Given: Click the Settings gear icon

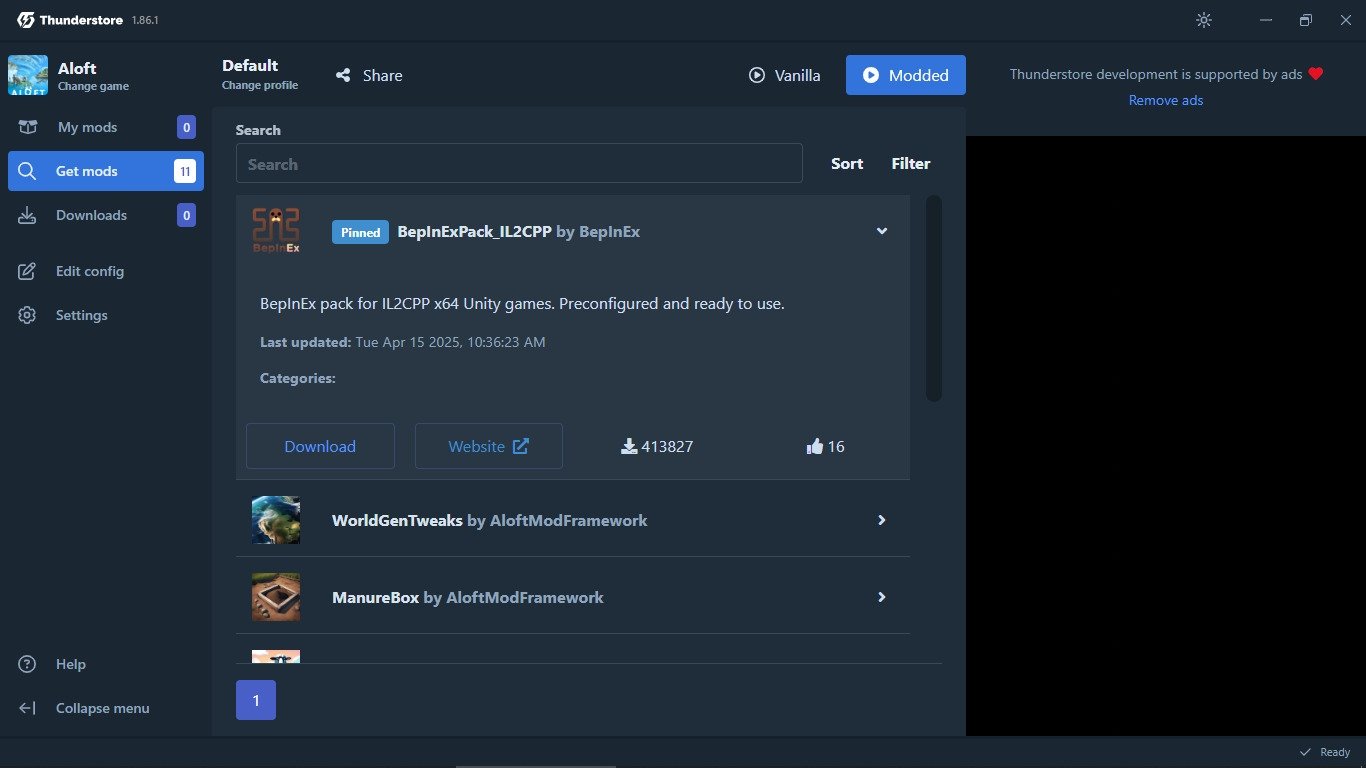Looking at the screenshot, I should (x=27, y=315).
